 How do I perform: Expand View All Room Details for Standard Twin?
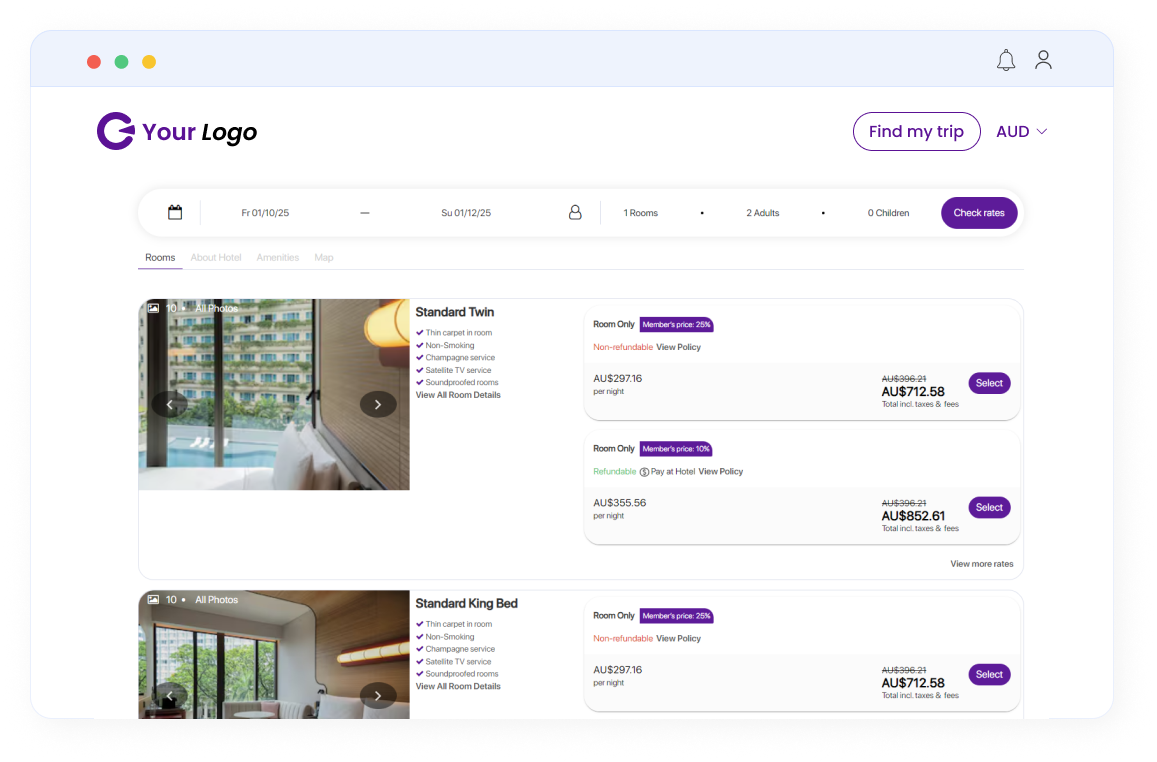[x=458, y=395]
